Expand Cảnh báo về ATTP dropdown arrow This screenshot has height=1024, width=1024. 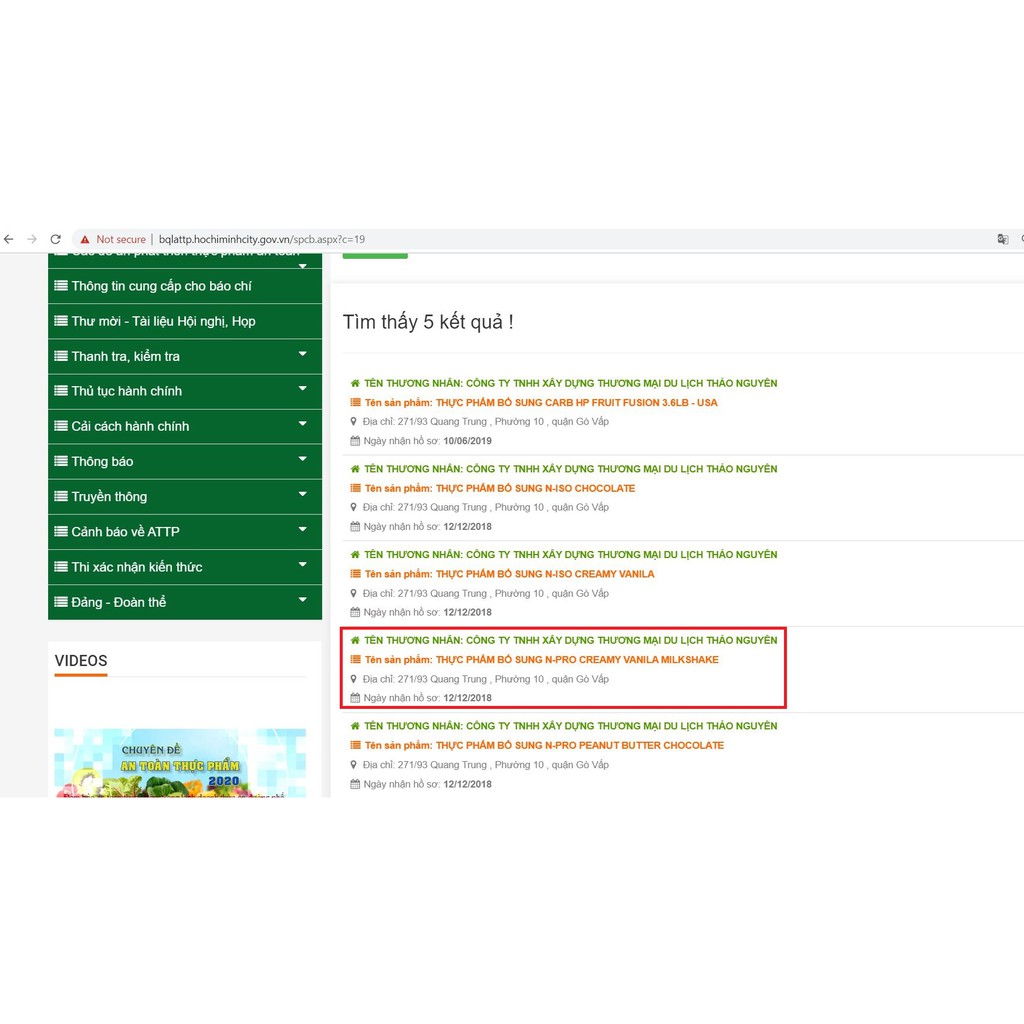302,529
